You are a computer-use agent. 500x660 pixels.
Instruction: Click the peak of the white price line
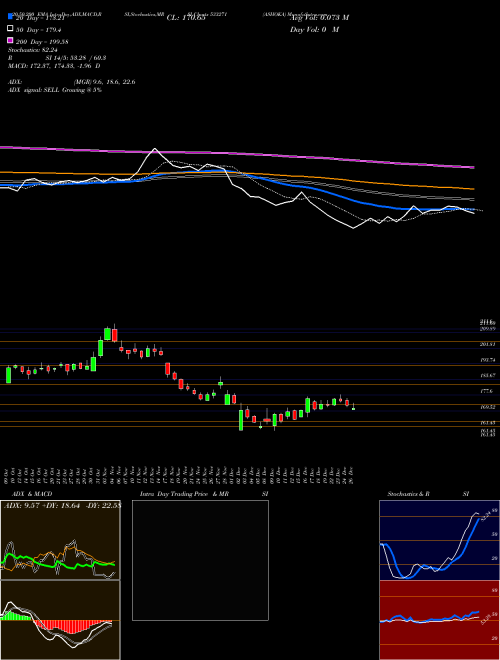pos(155,149)
